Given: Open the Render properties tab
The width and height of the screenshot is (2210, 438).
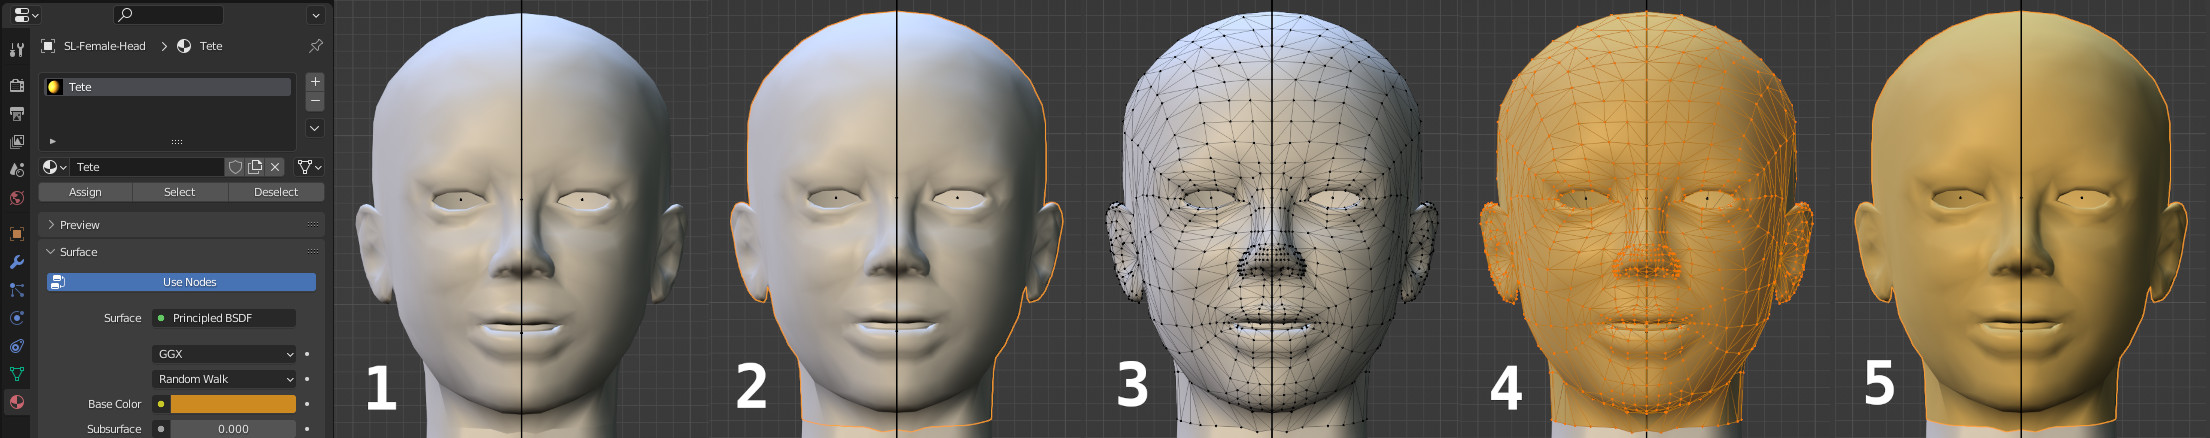Looking at the screenshot, I should coord(17,85).
